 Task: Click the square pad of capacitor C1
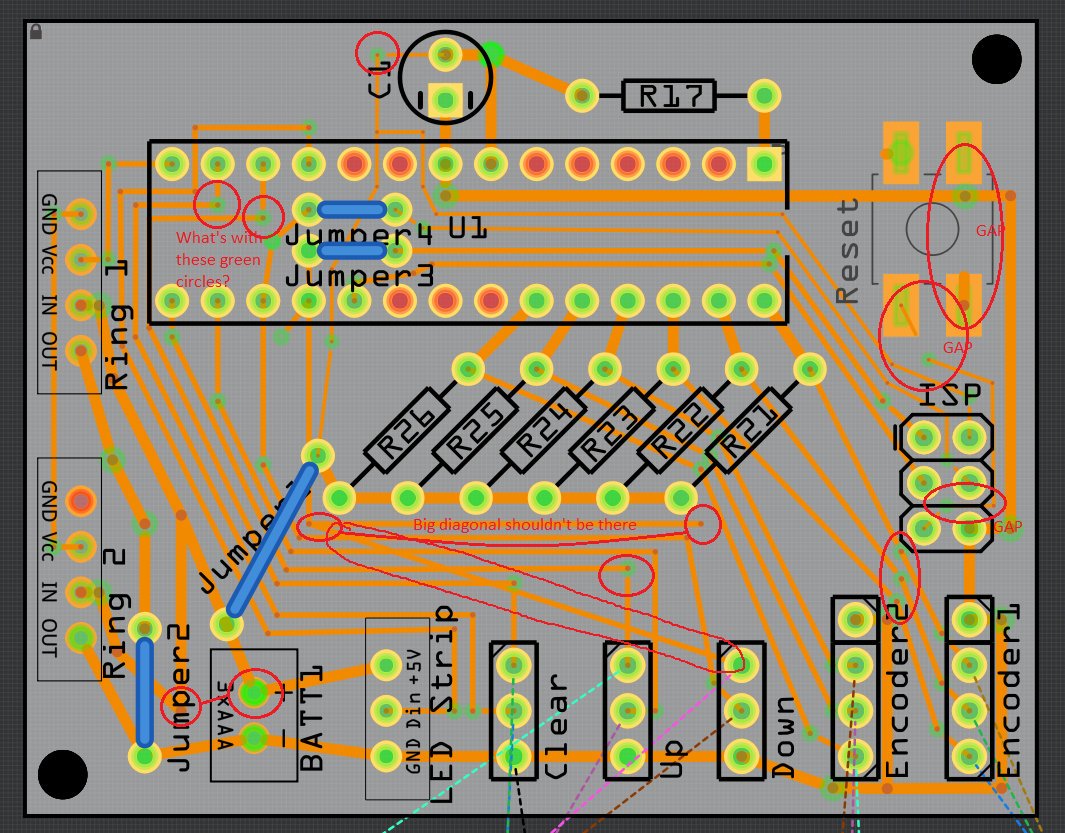coord(446,101)
